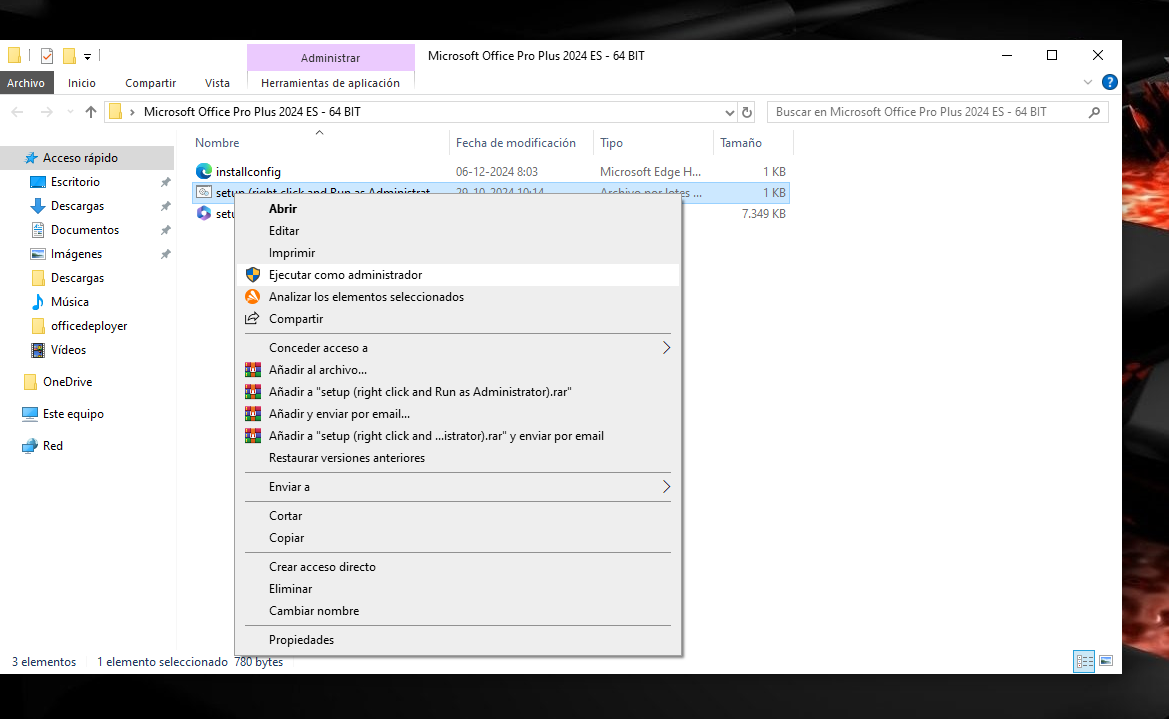Select the Office setup application icon

(204, 213)
